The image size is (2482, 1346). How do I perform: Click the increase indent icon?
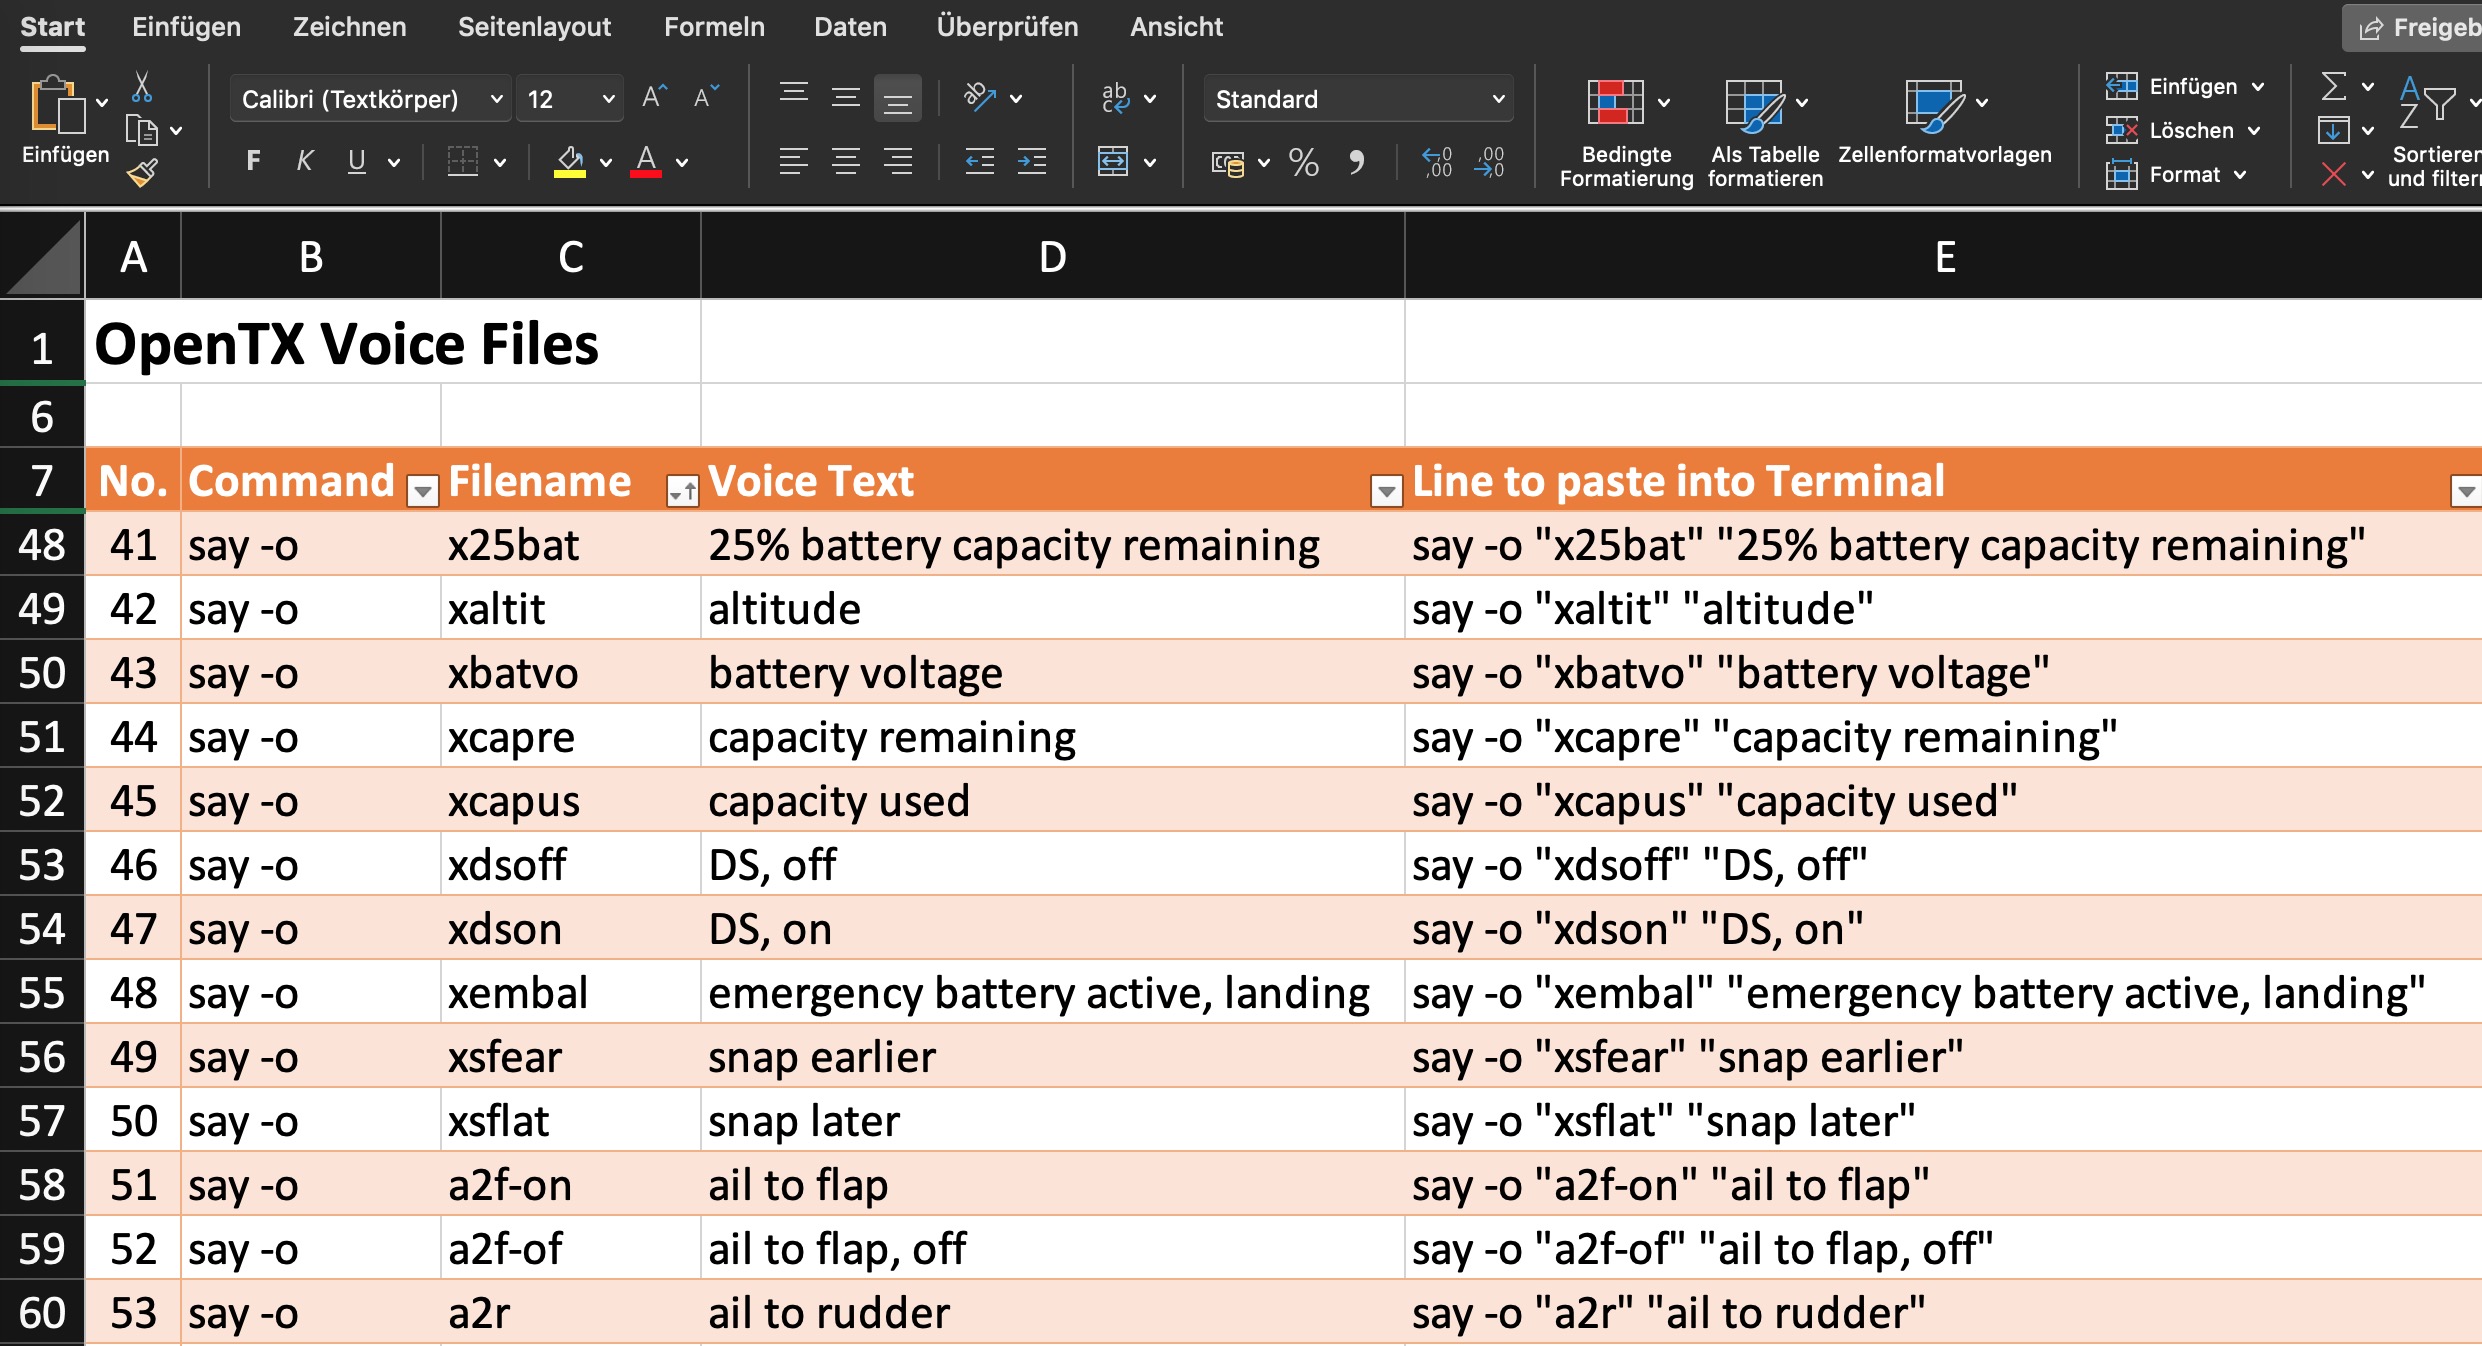coord(1031,161)
